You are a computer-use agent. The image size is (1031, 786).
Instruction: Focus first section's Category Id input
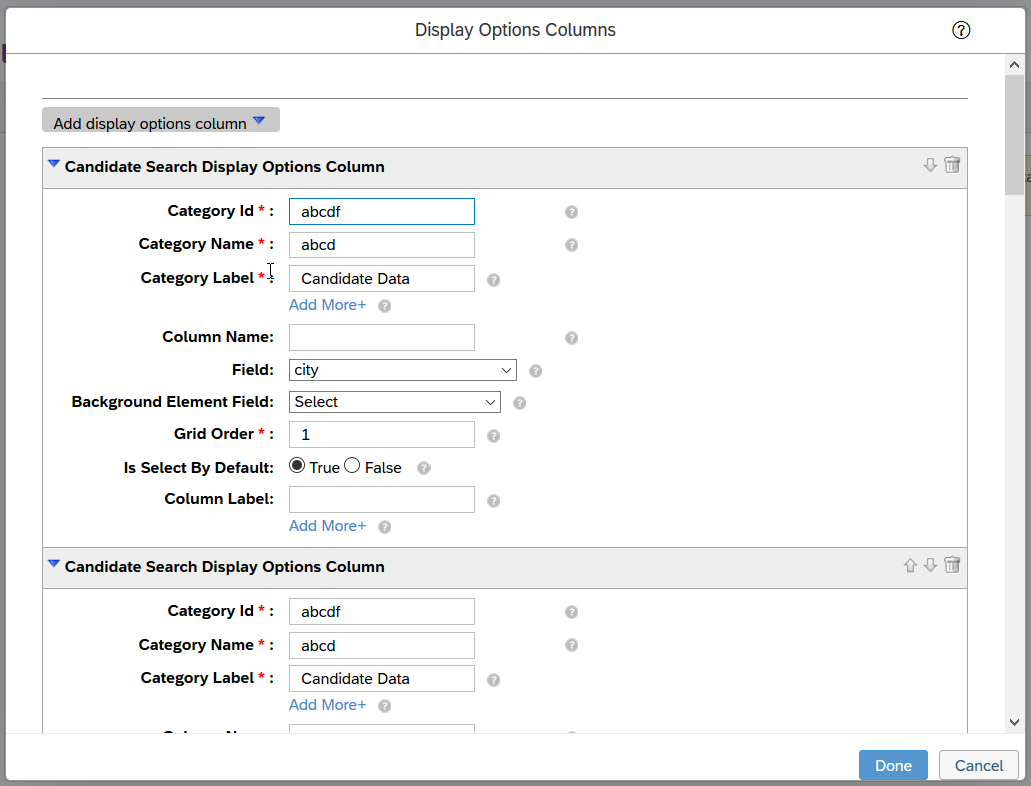pyautogui.click(x=381, y=212)
